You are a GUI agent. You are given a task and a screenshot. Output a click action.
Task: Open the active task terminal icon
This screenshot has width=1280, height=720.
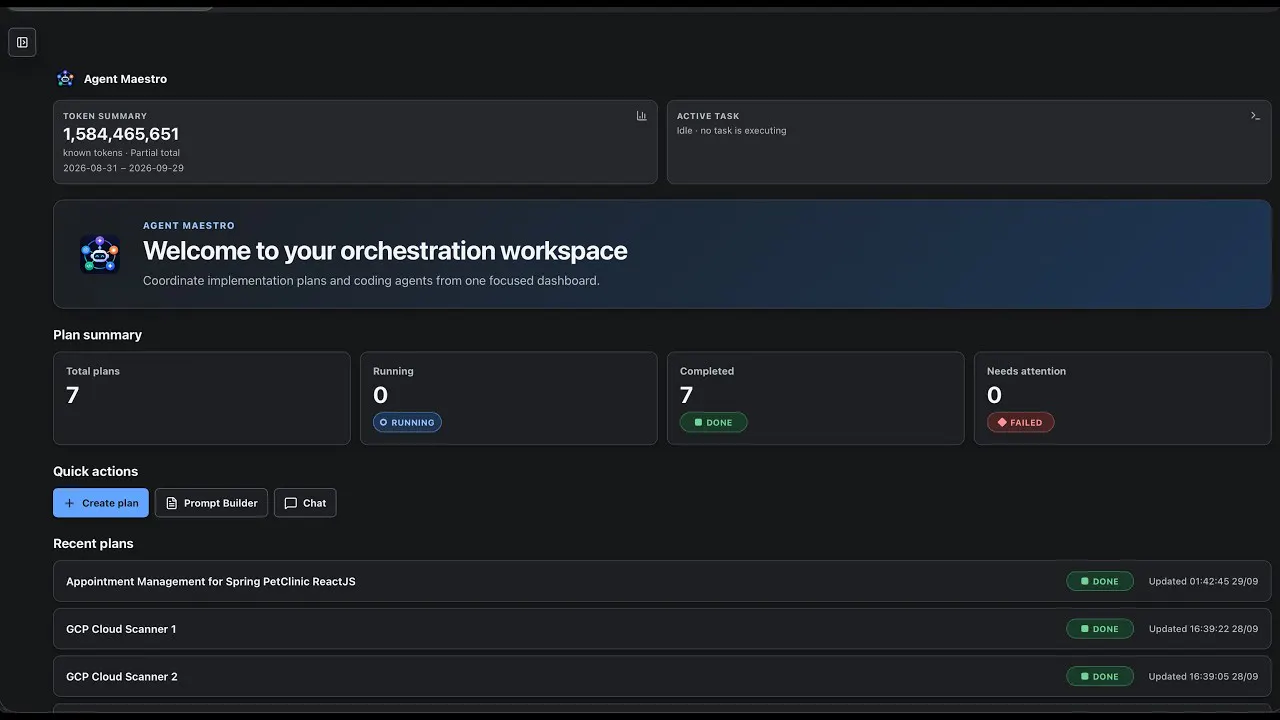(1255, 116)
